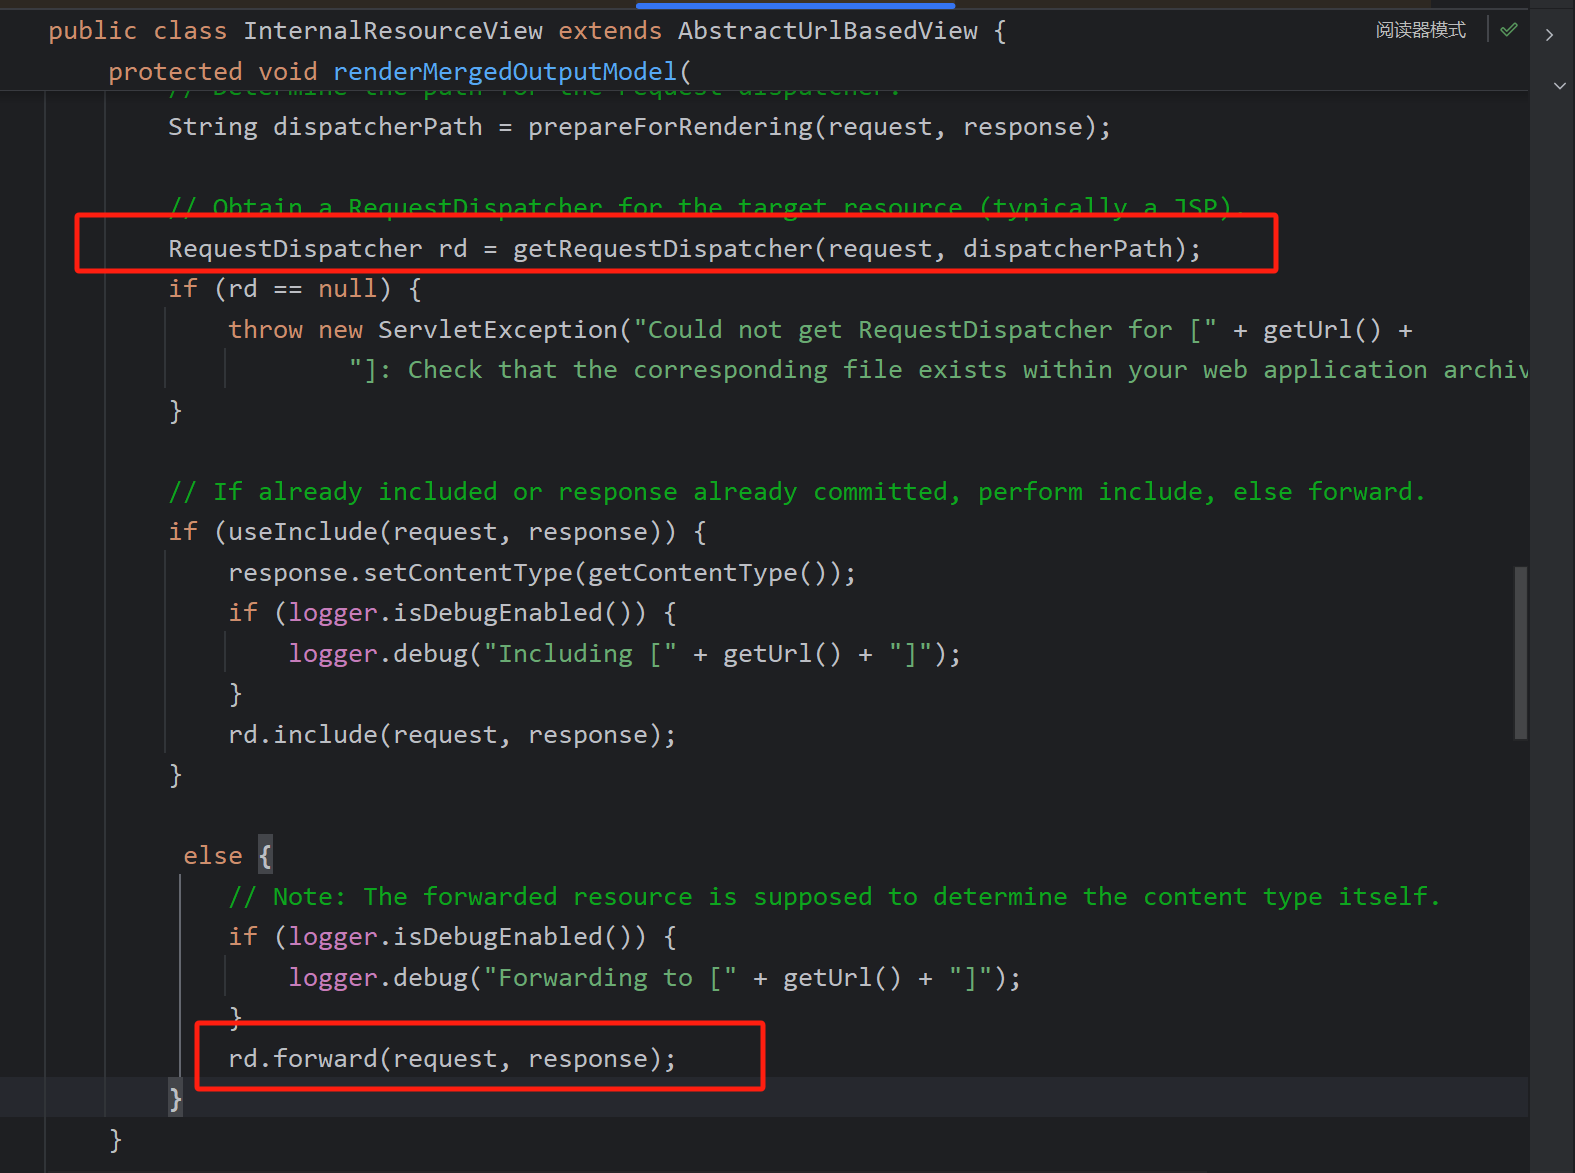
Task: Click the highlighted opening brace after else
Action: point(265,856)
